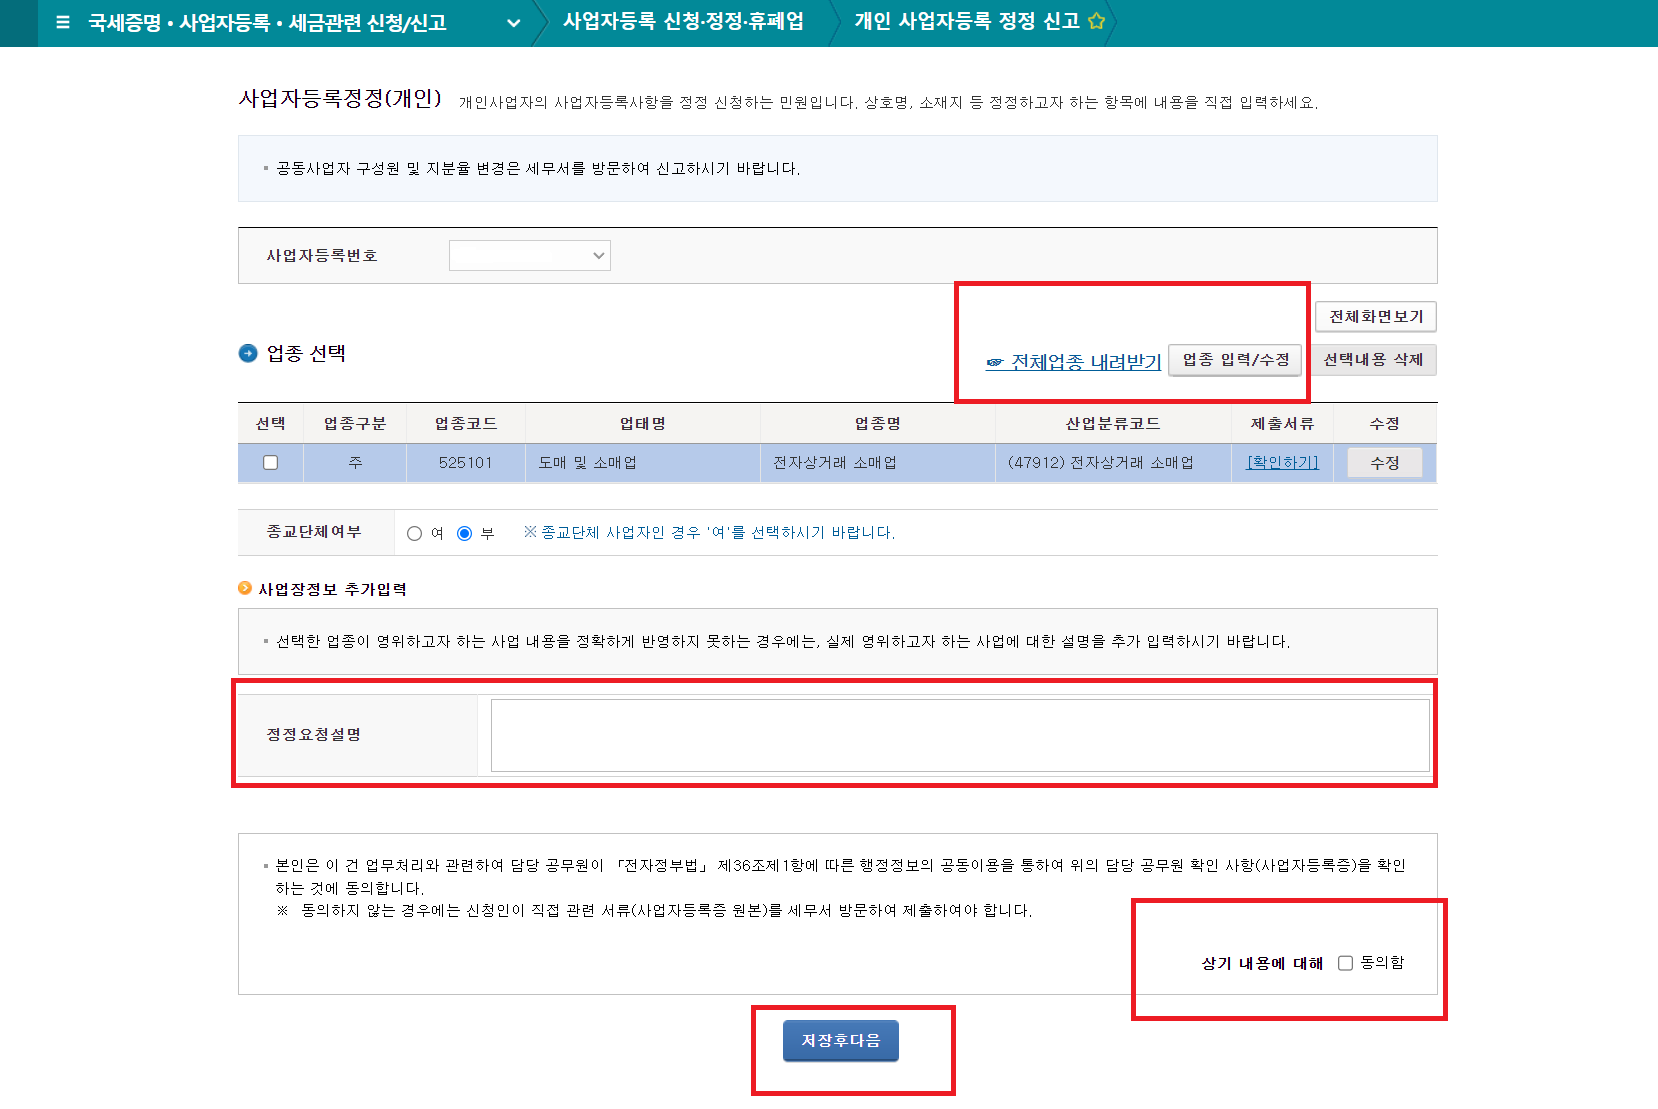Click the 업태명 cell 도매 및 소매업
Viewport: 1658px width, 1109px height.
pyautogui.click(x=643, y=463)
